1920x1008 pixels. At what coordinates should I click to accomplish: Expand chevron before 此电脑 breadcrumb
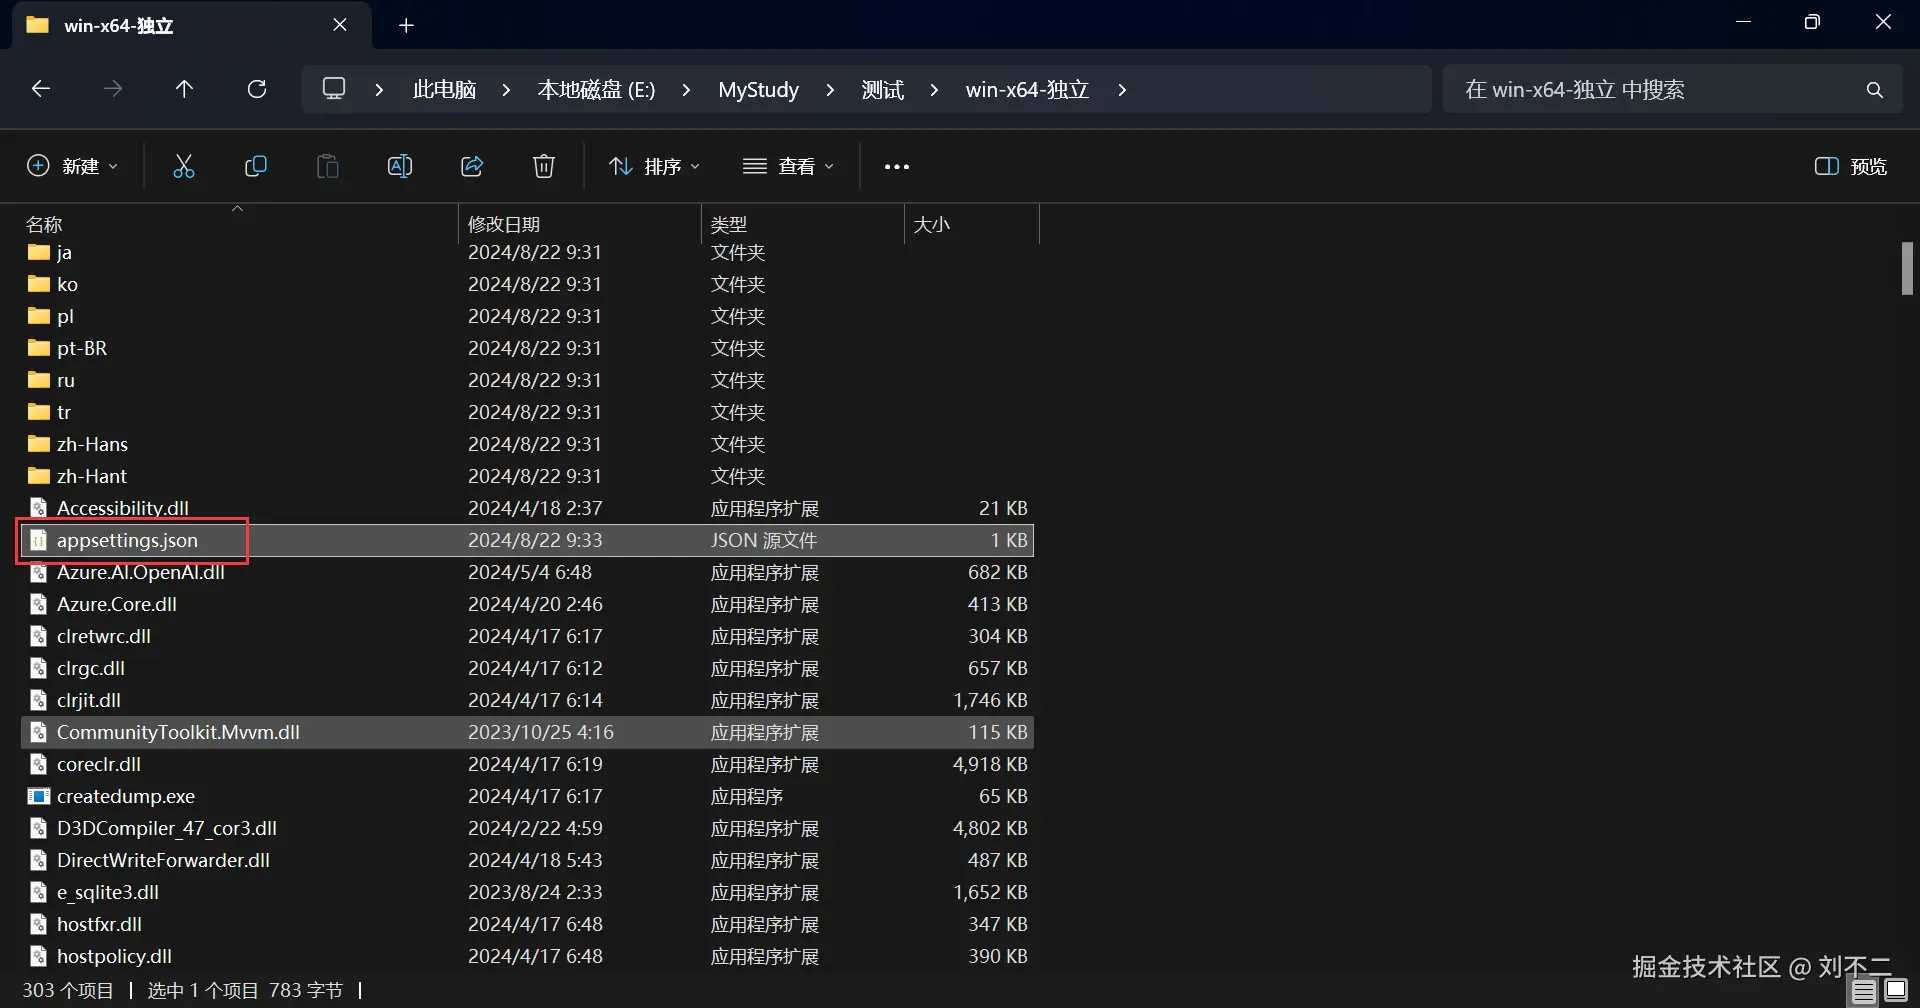(379, 90)
